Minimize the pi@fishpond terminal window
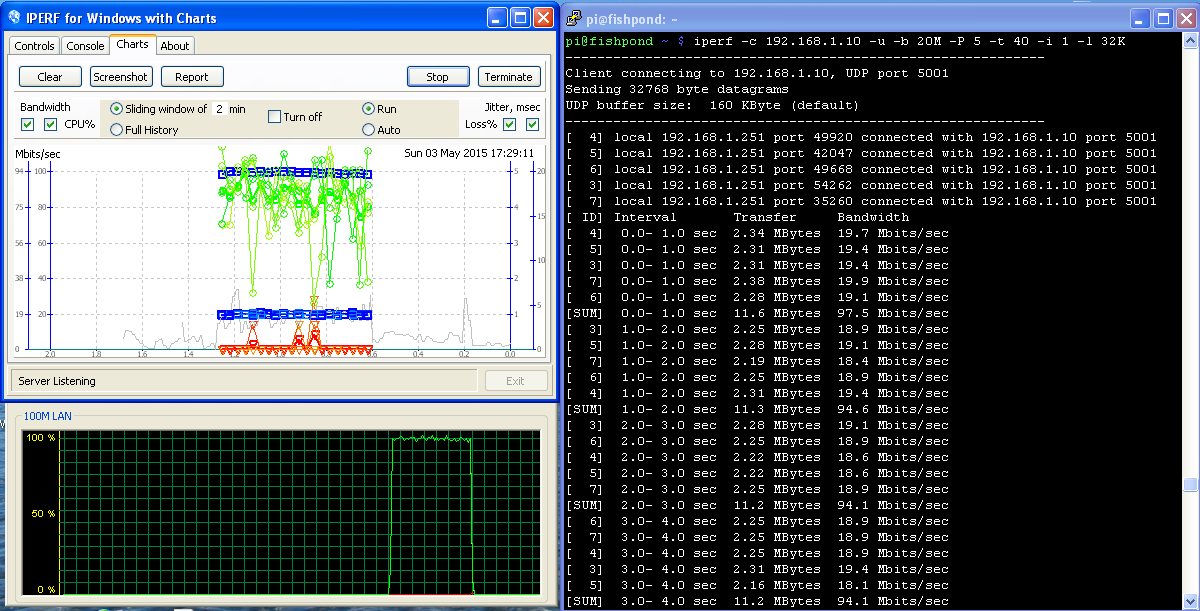1200x611 pixels. (x=1140, y=18)
